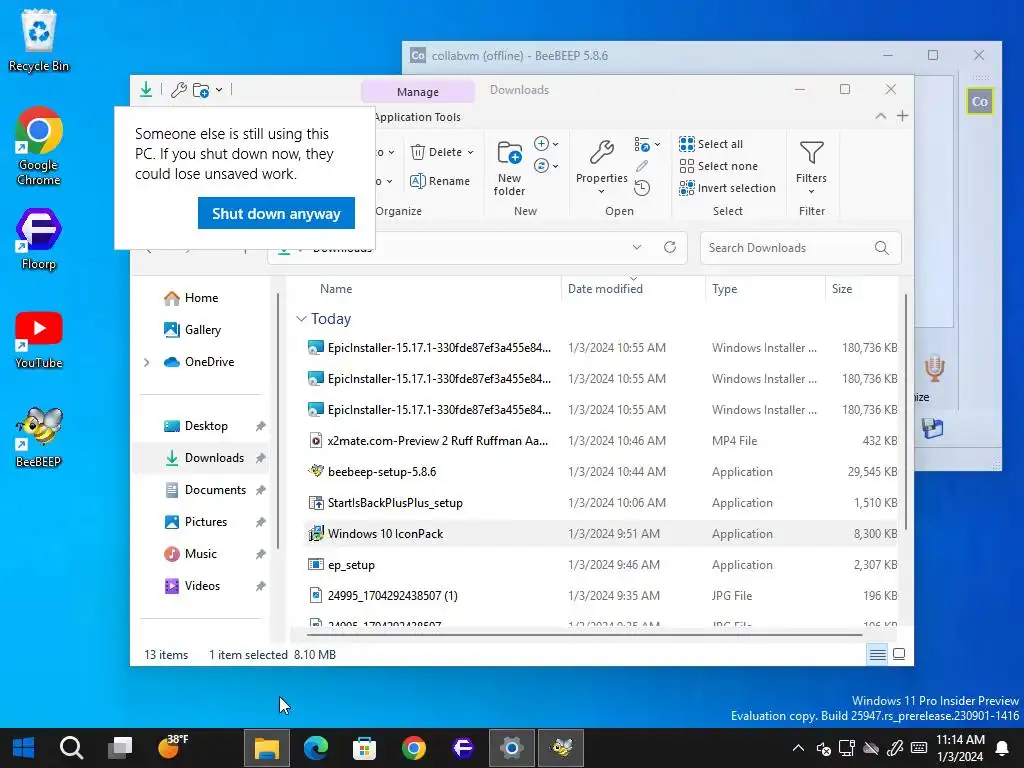Click the Shut down anyway button
1024x768 pixels.
point(276,214)
